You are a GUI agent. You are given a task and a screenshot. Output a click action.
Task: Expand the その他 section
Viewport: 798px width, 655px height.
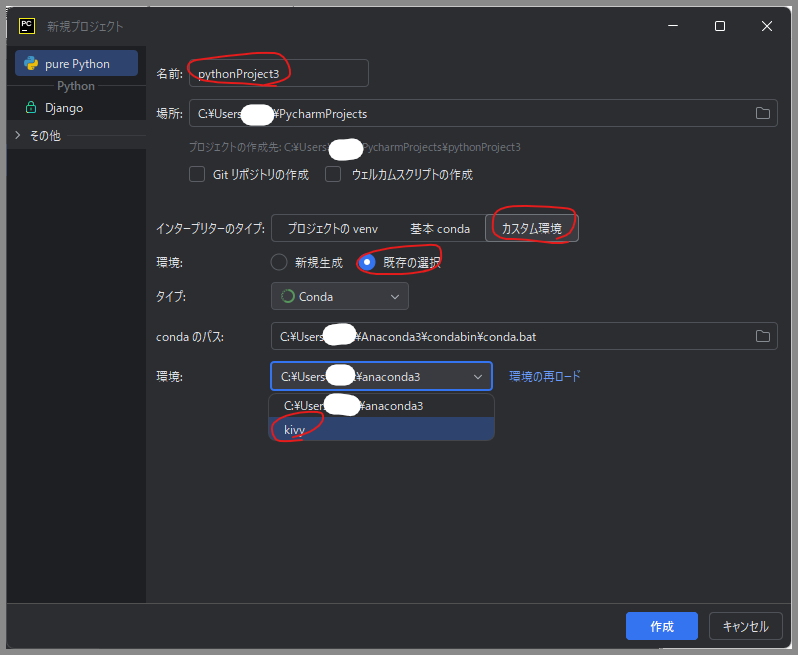coord(18,135)
